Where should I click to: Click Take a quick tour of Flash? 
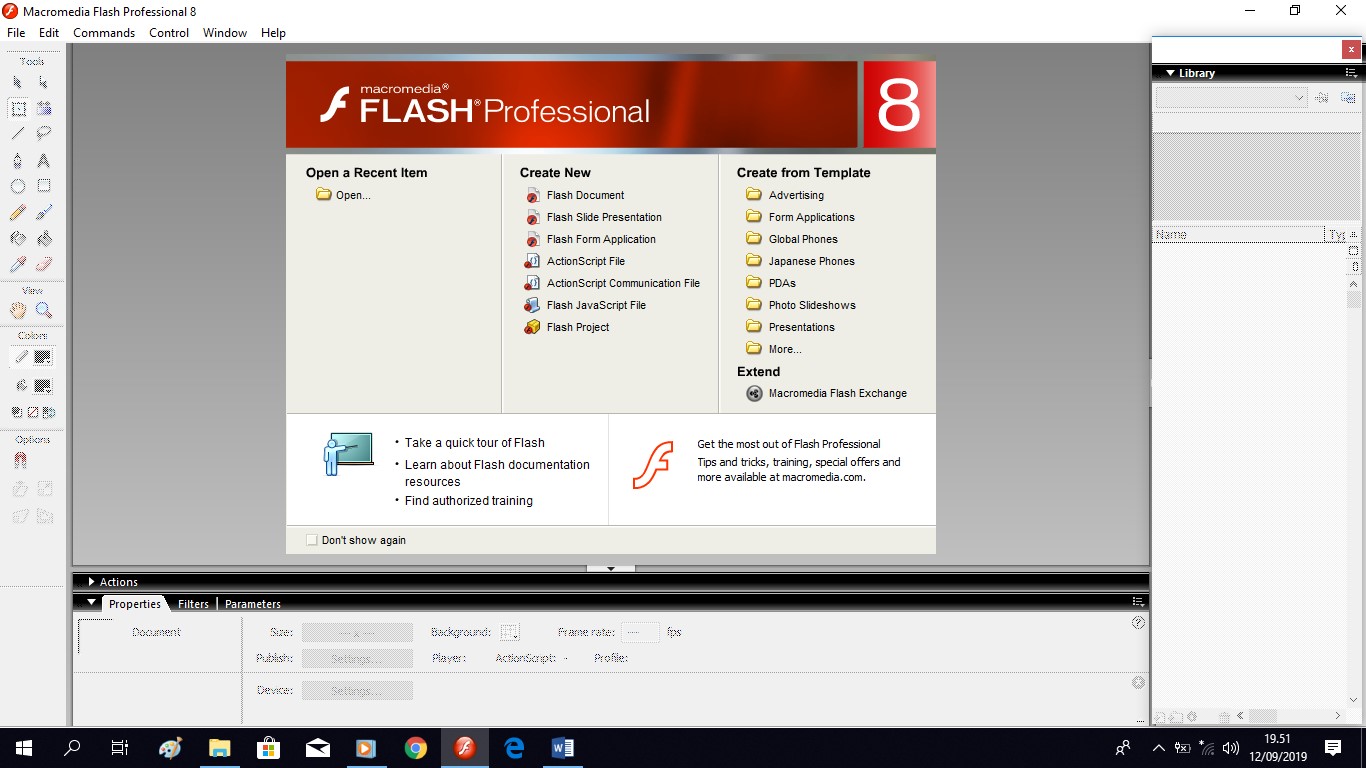(x=475, y=443)
